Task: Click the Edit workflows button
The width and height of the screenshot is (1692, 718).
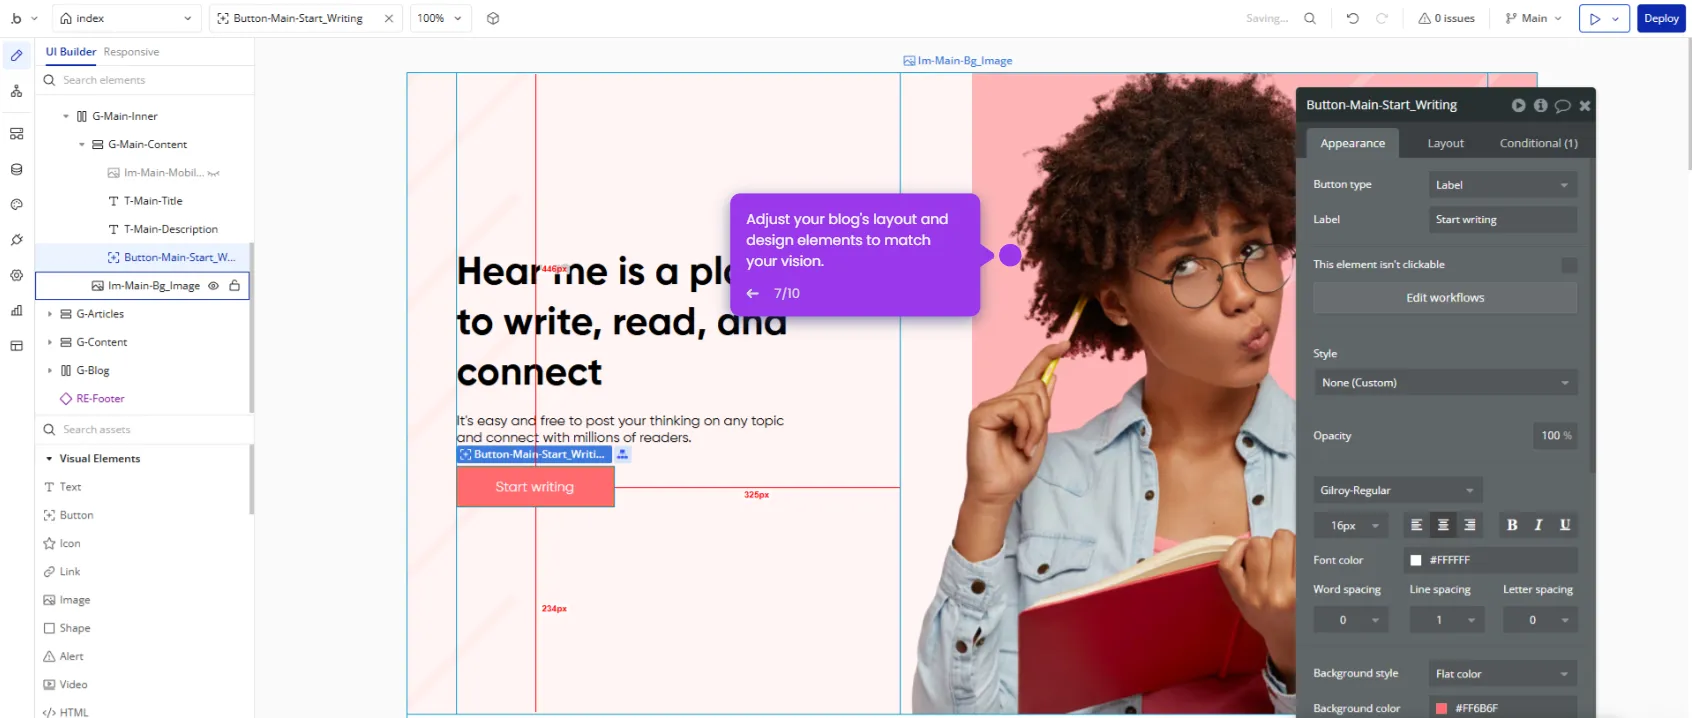Action: click(1445, 298)
